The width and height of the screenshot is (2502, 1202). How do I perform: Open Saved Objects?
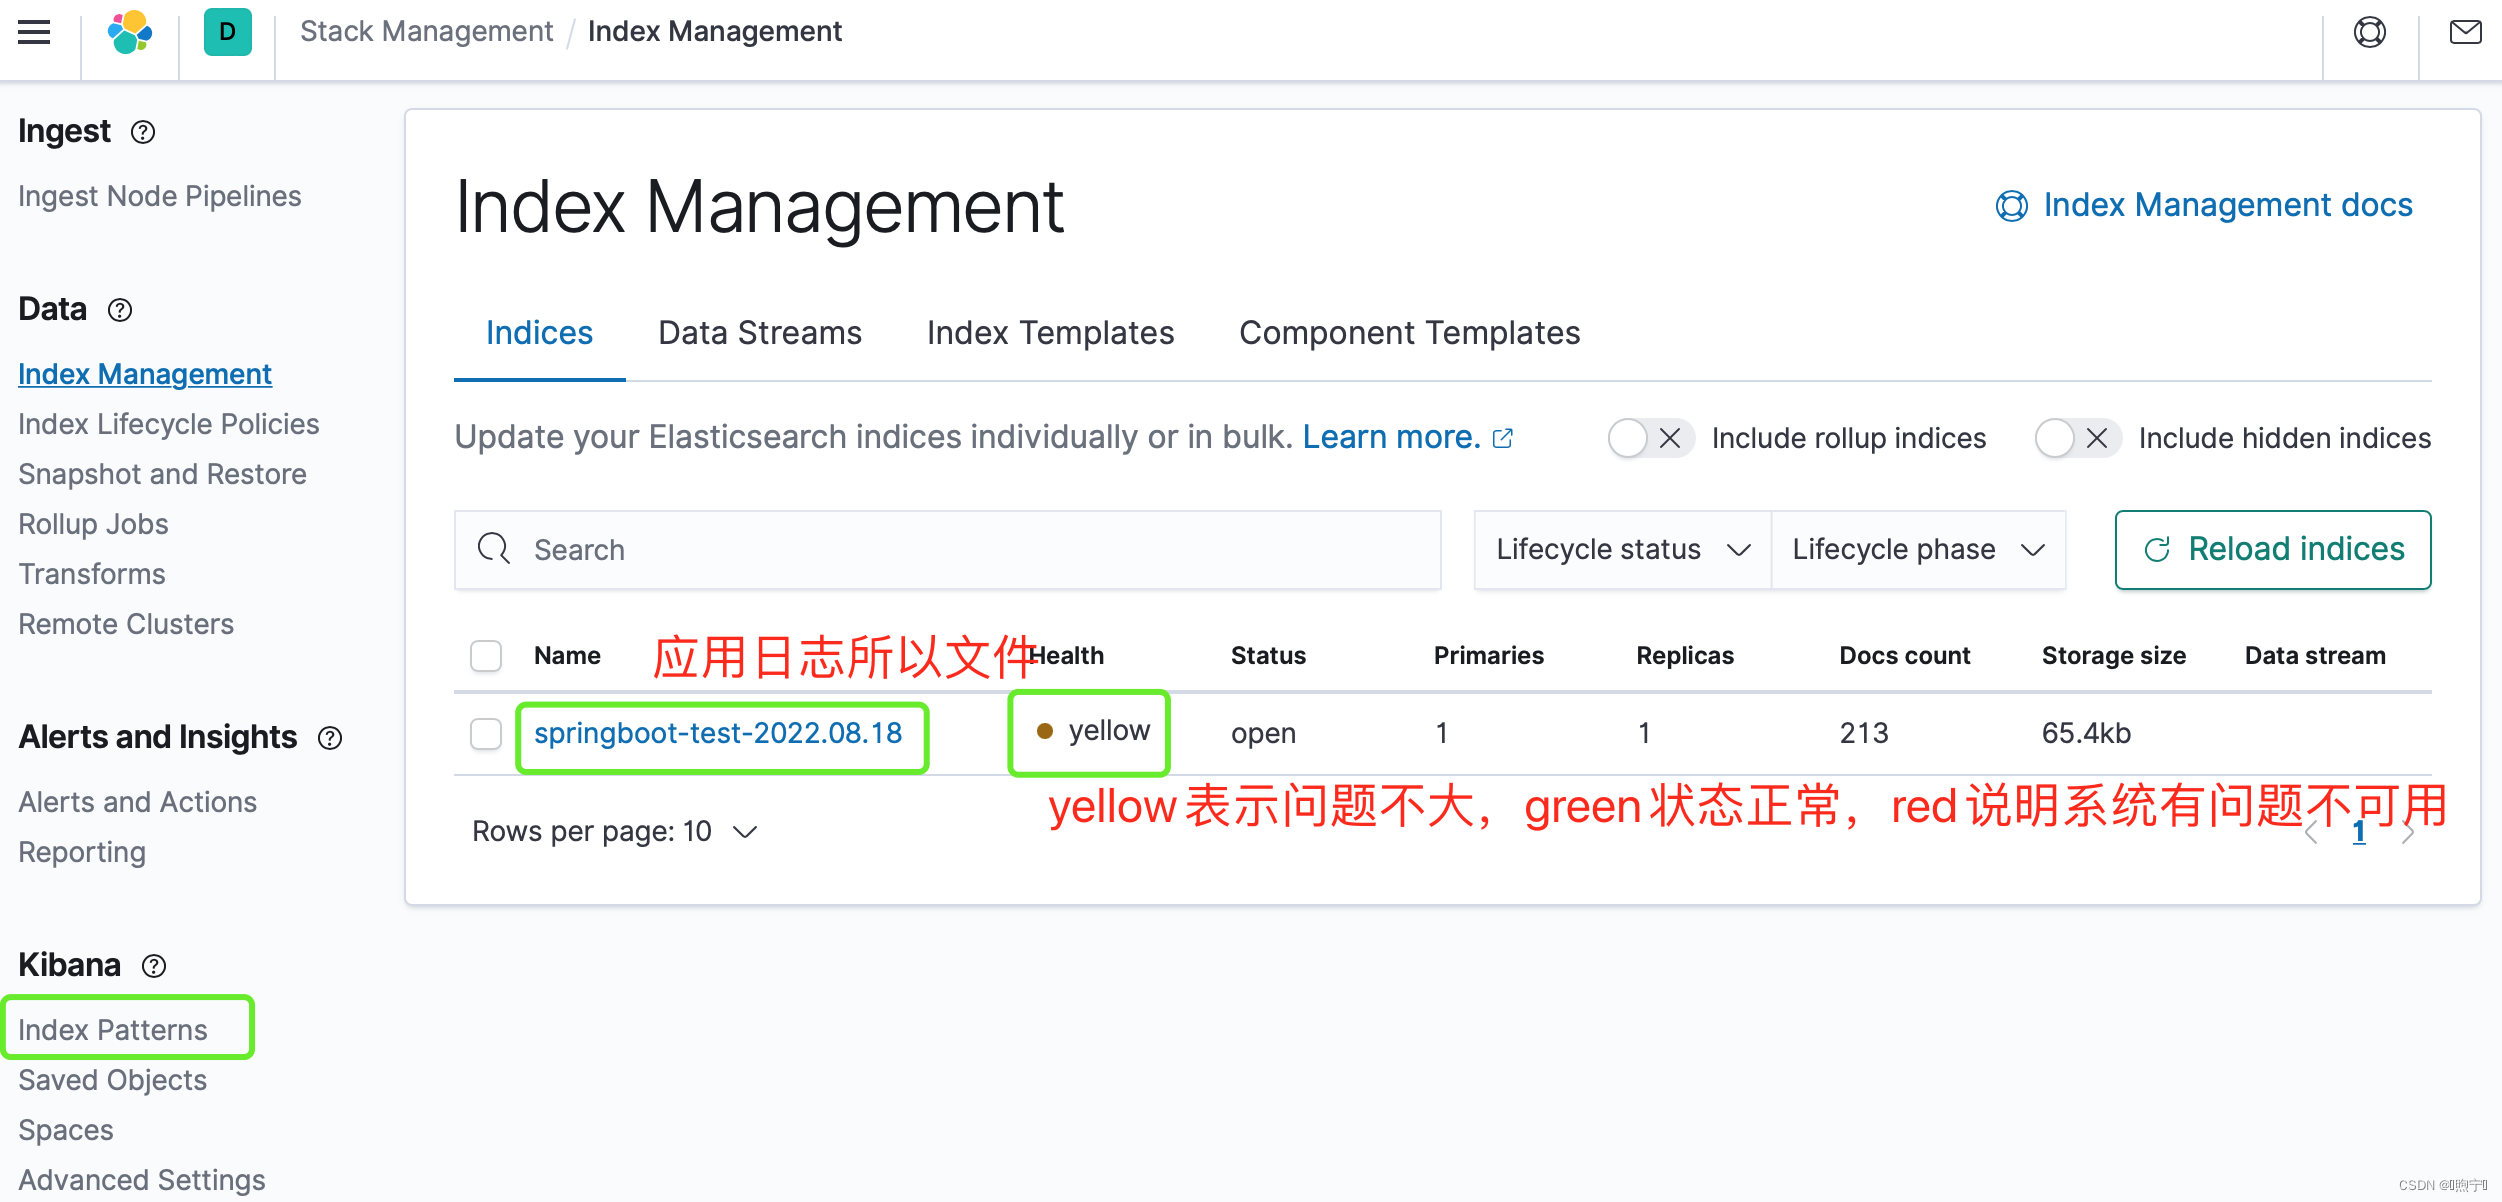click(113, 1080)
